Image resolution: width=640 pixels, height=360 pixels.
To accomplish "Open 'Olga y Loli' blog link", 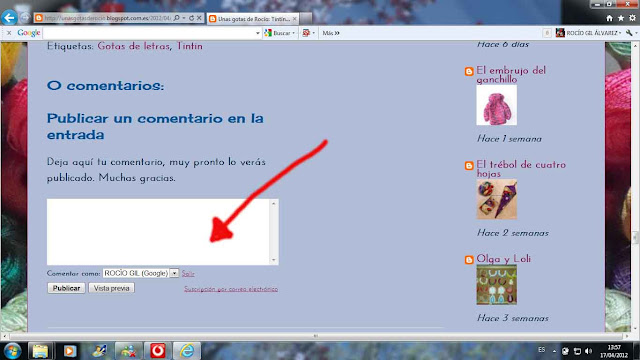I will click(504, 259).
